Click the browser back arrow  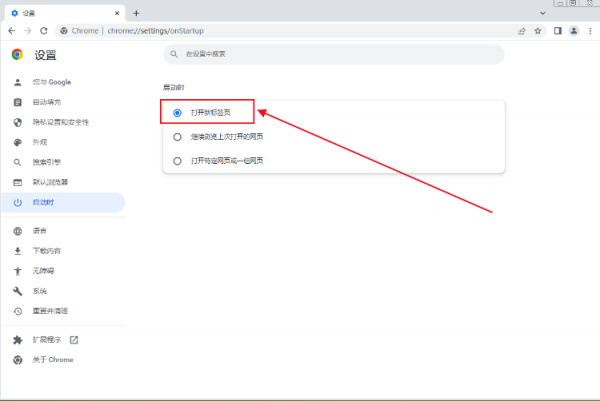pos(11,31)
